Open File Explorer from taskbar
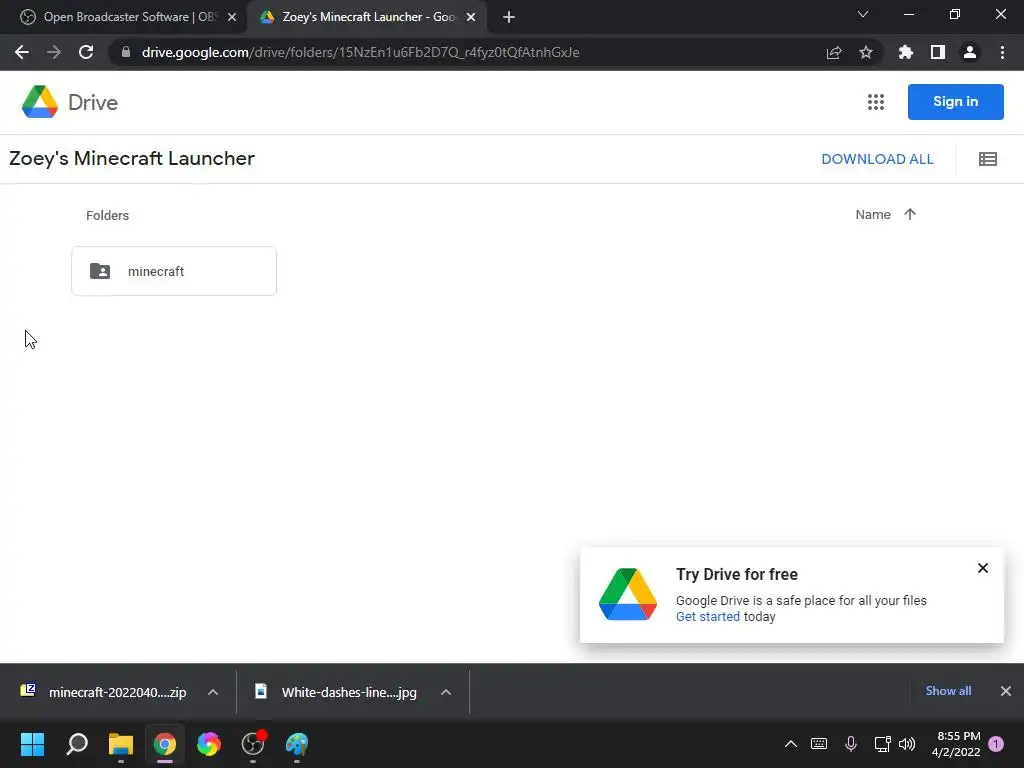The width and height of the screenshot is (1024, 768). 121,744
